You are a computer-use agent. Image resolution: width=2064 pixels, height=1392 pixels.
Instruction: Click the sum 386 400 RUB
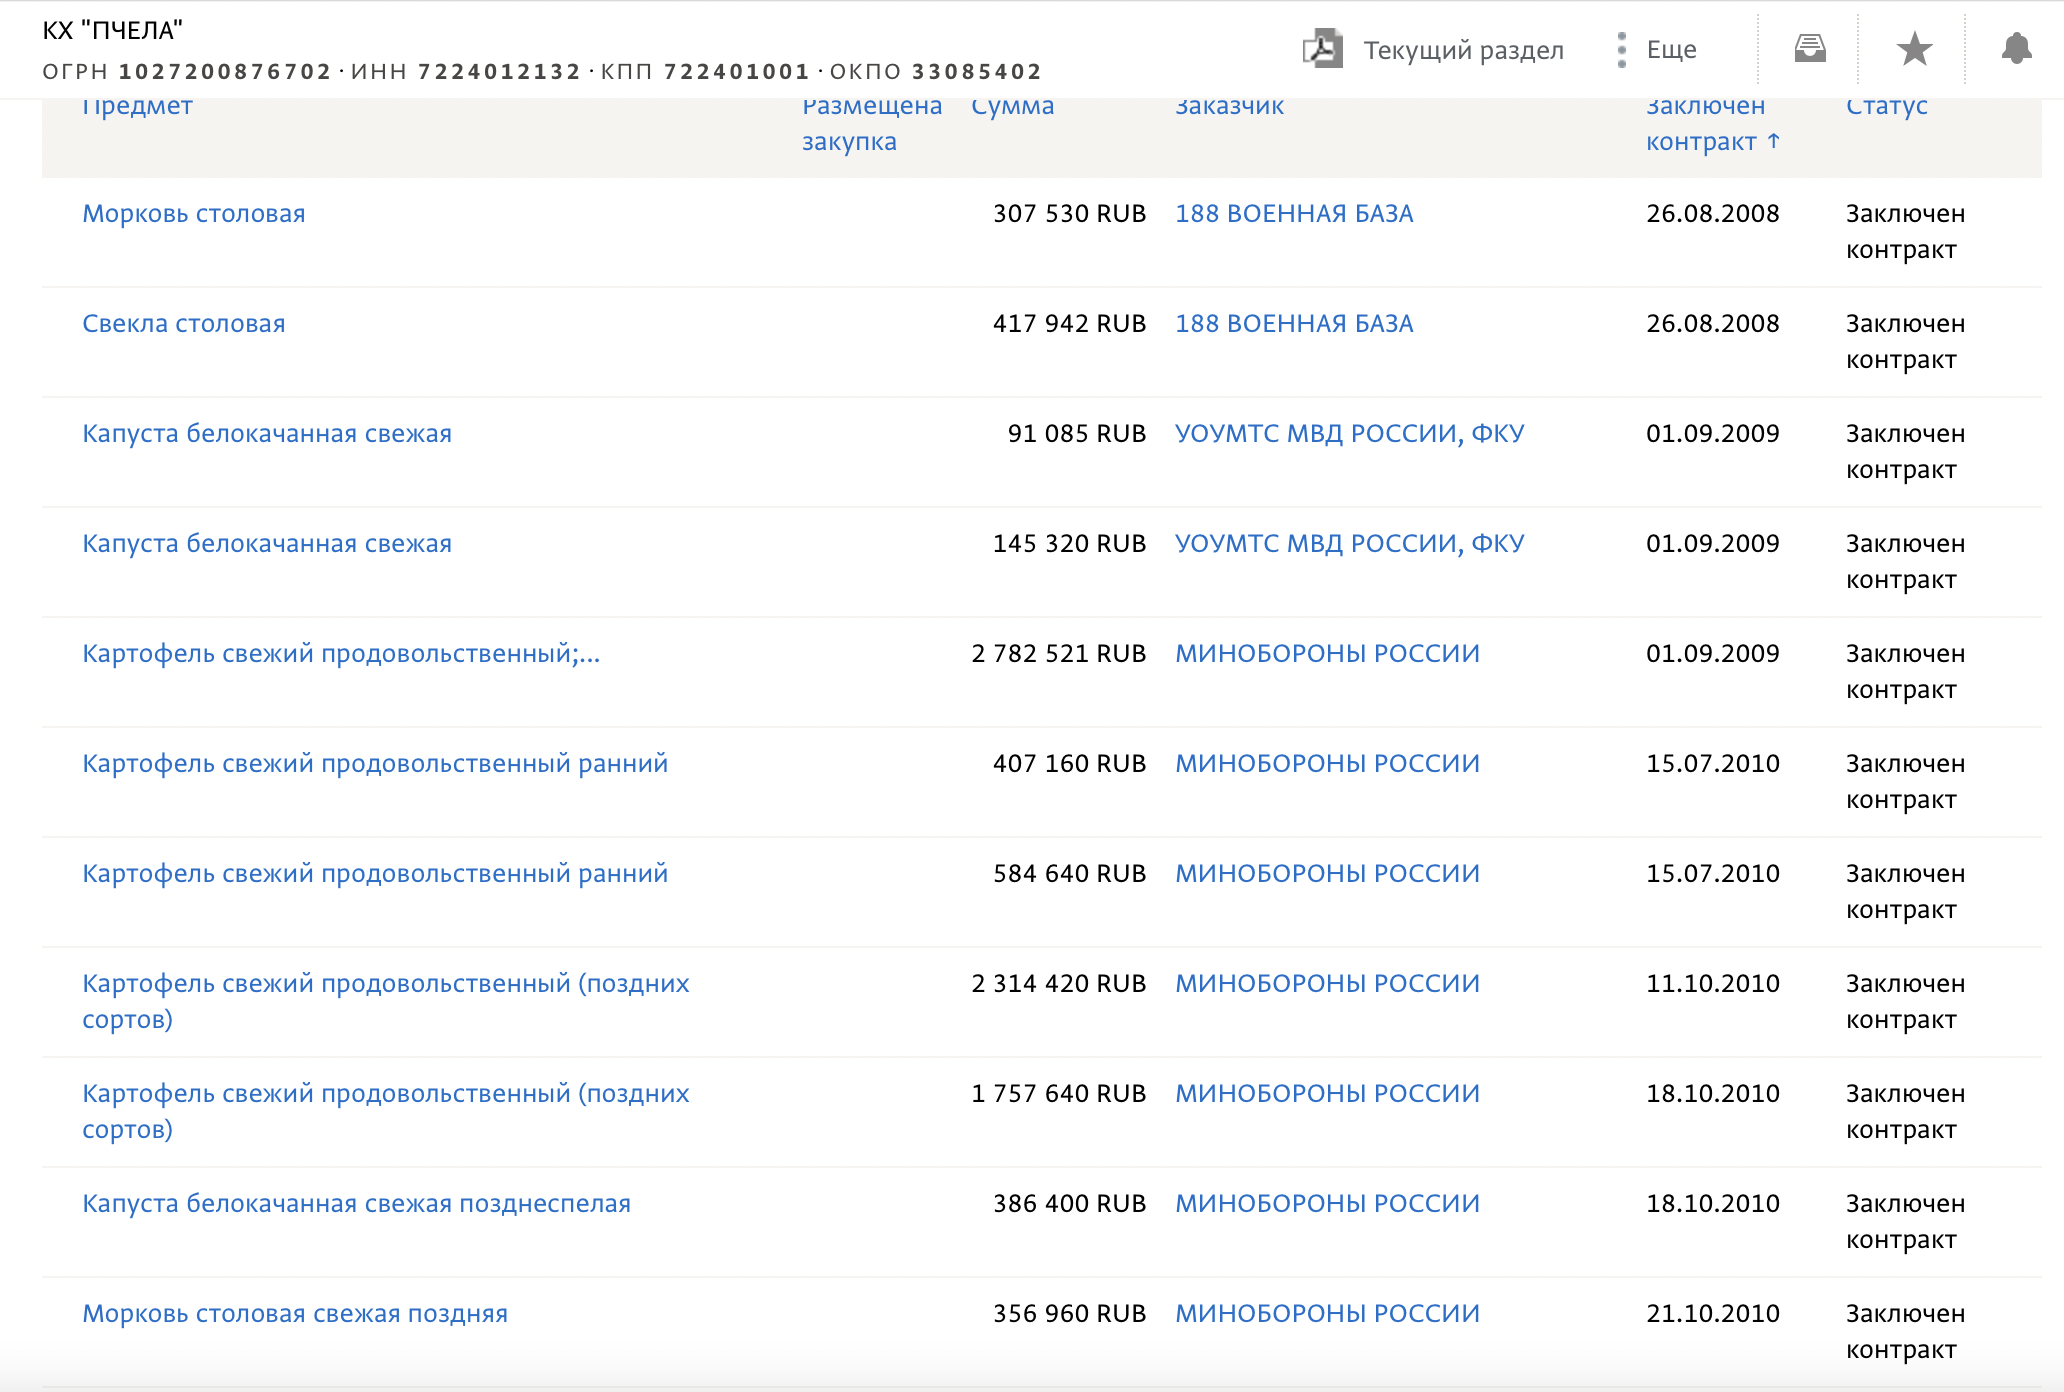1069,1204
